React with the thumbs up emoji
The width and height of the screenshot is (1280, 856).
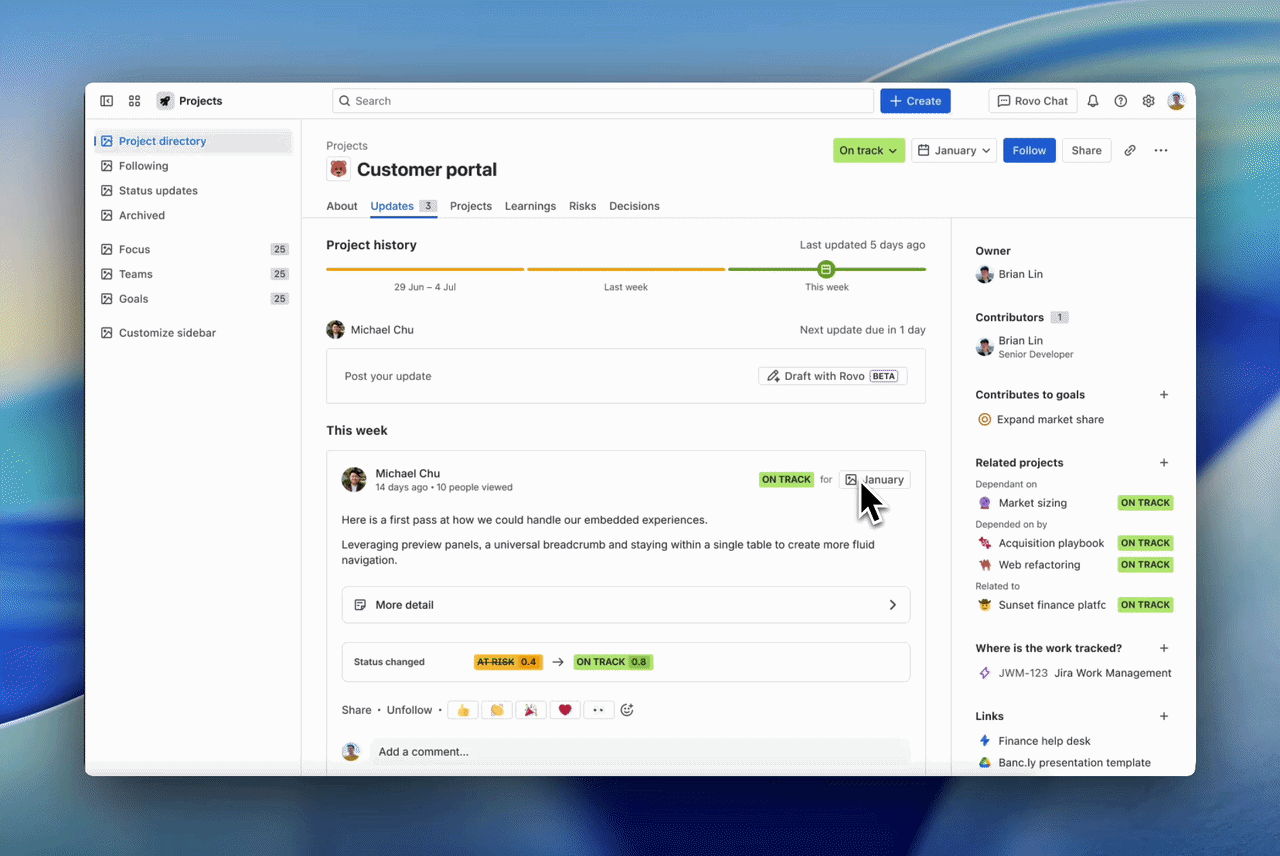[462, 710]
